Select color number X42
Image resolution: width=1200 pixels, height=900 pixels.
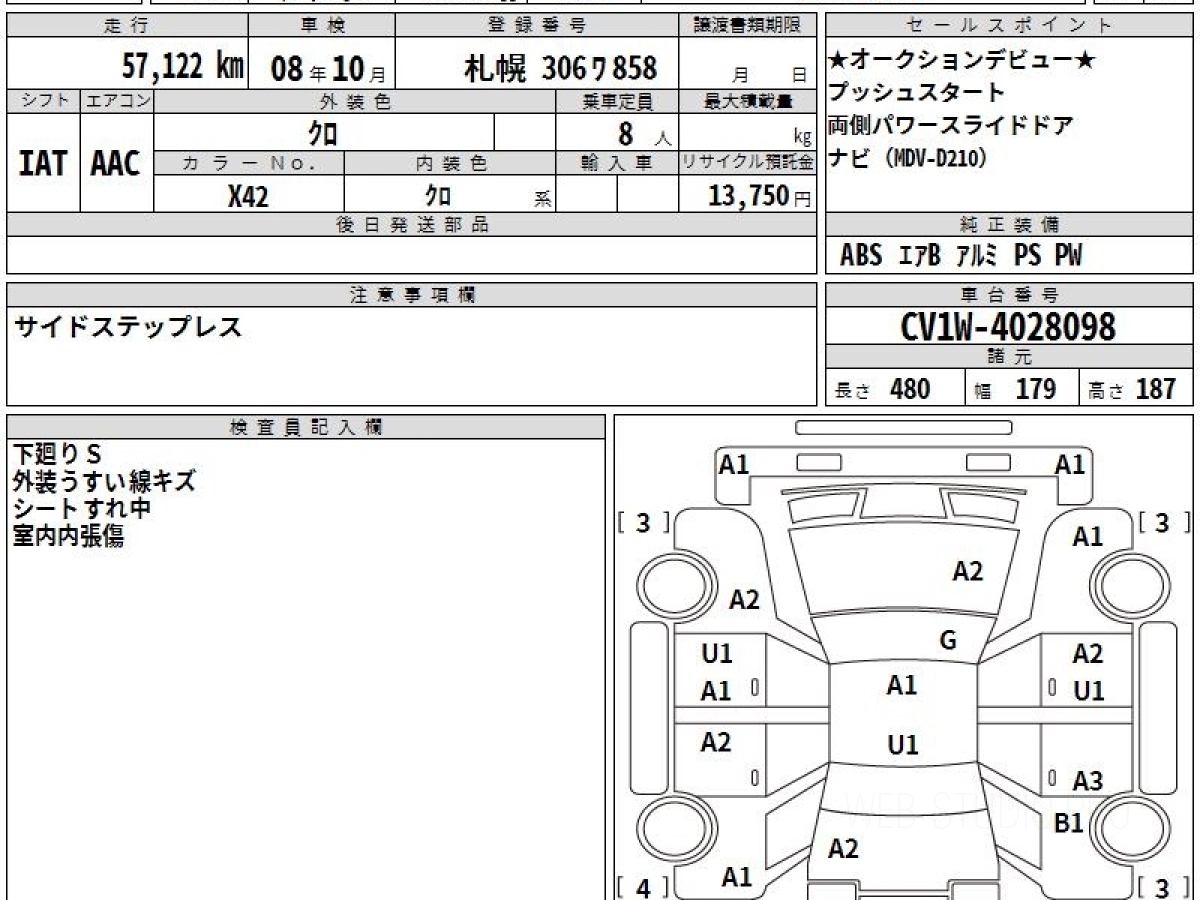click(248, 196)
